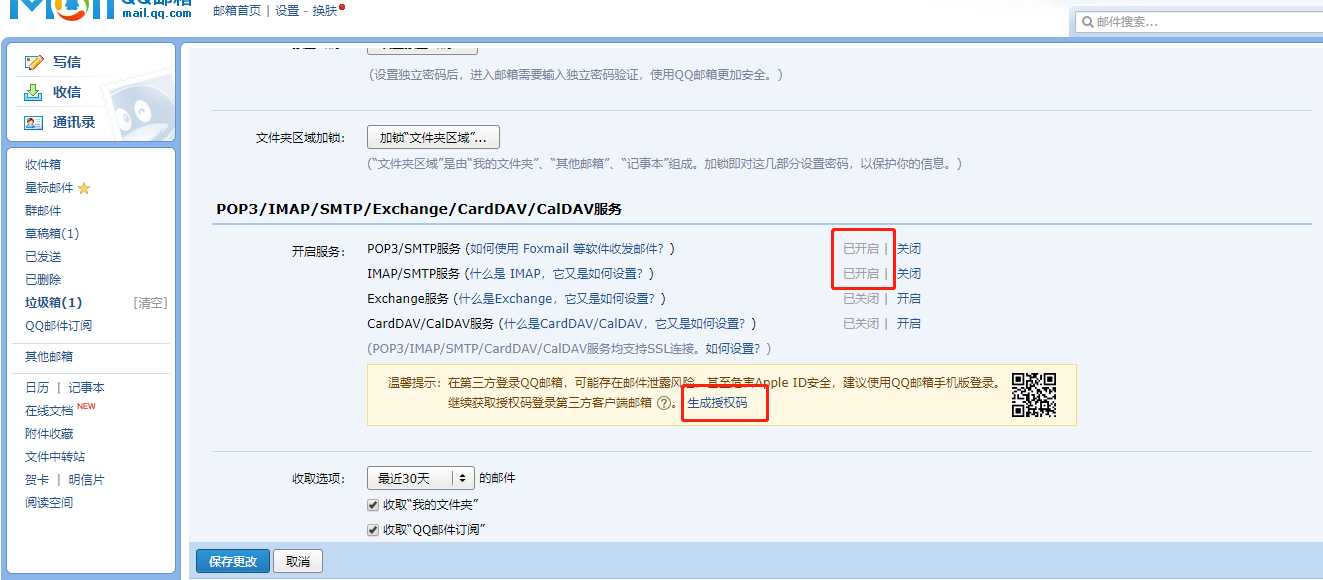Open 其他邮箱 in the sidebar

49,357
